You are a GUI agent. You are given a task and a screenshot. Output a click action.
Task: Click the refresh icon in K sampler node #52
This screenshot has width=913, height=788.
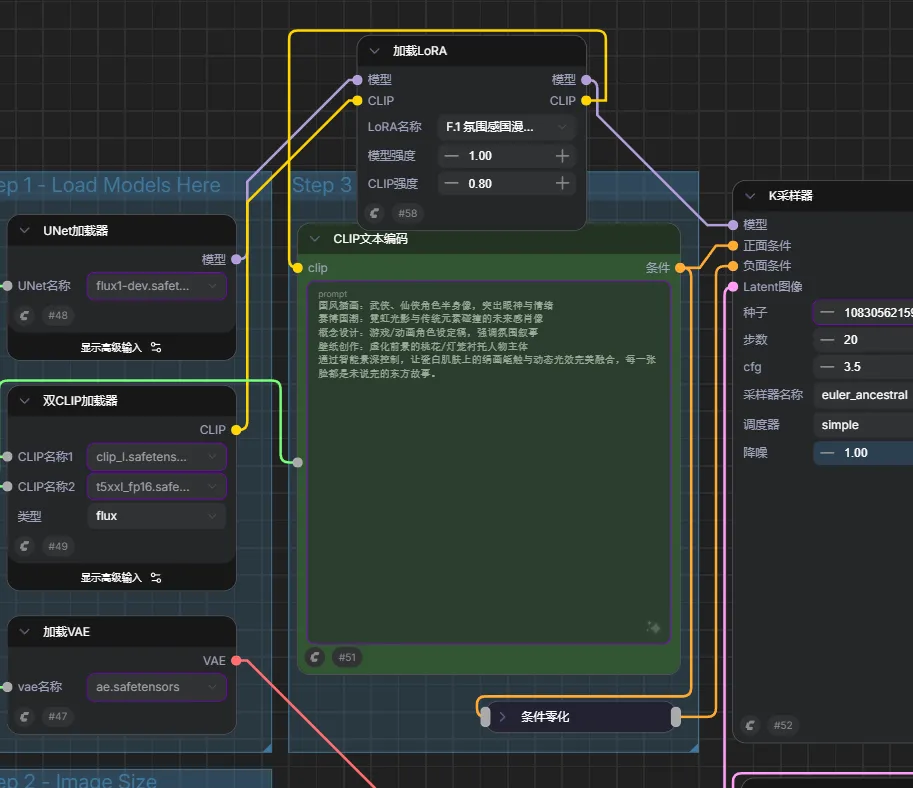pos(750,725)
